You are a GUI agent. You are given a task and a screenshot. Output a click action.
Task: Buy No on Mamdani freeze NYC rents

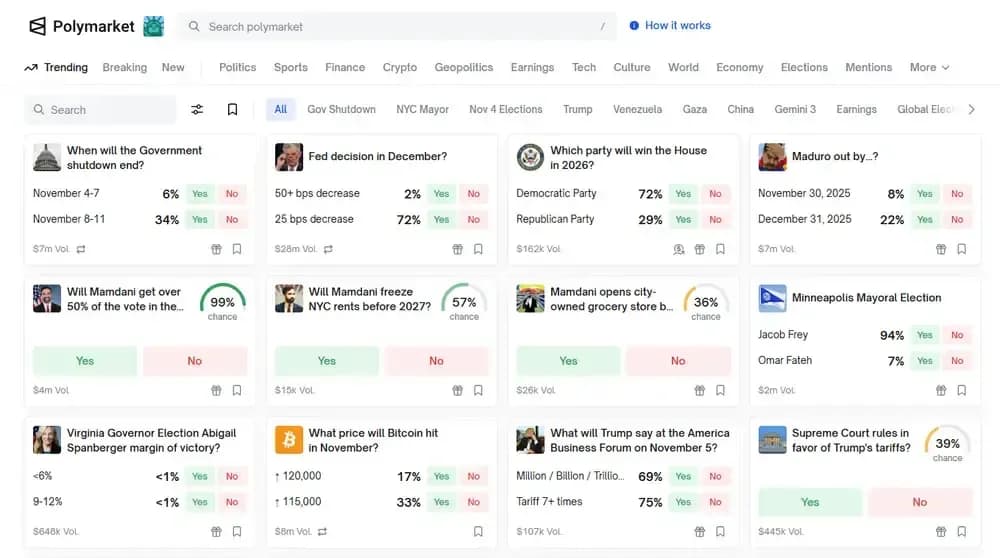(436, 361)
